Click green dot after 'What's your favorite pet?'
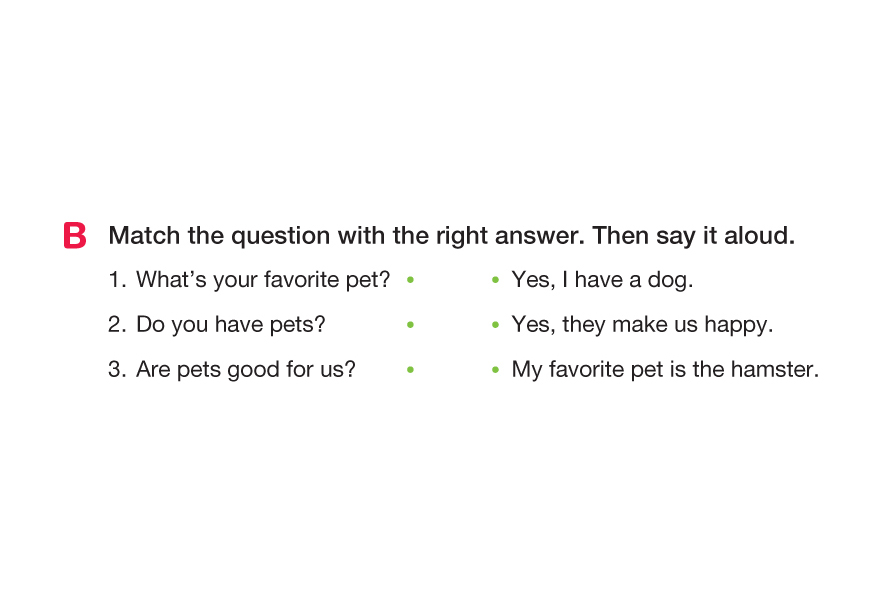The width and height of the screenshot is (873, 612). (x=411, y=281)
